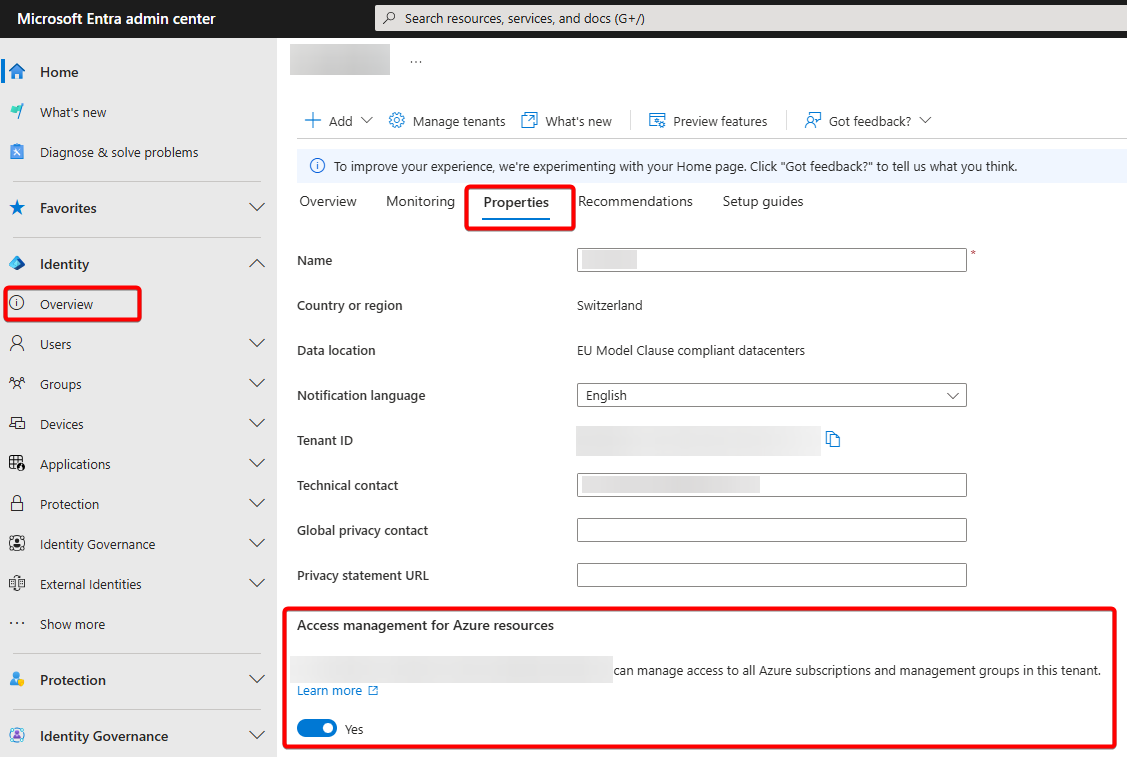Select the Properties tab
Image resolution: width=1127 pixels, height=757 pixels.
516,203
